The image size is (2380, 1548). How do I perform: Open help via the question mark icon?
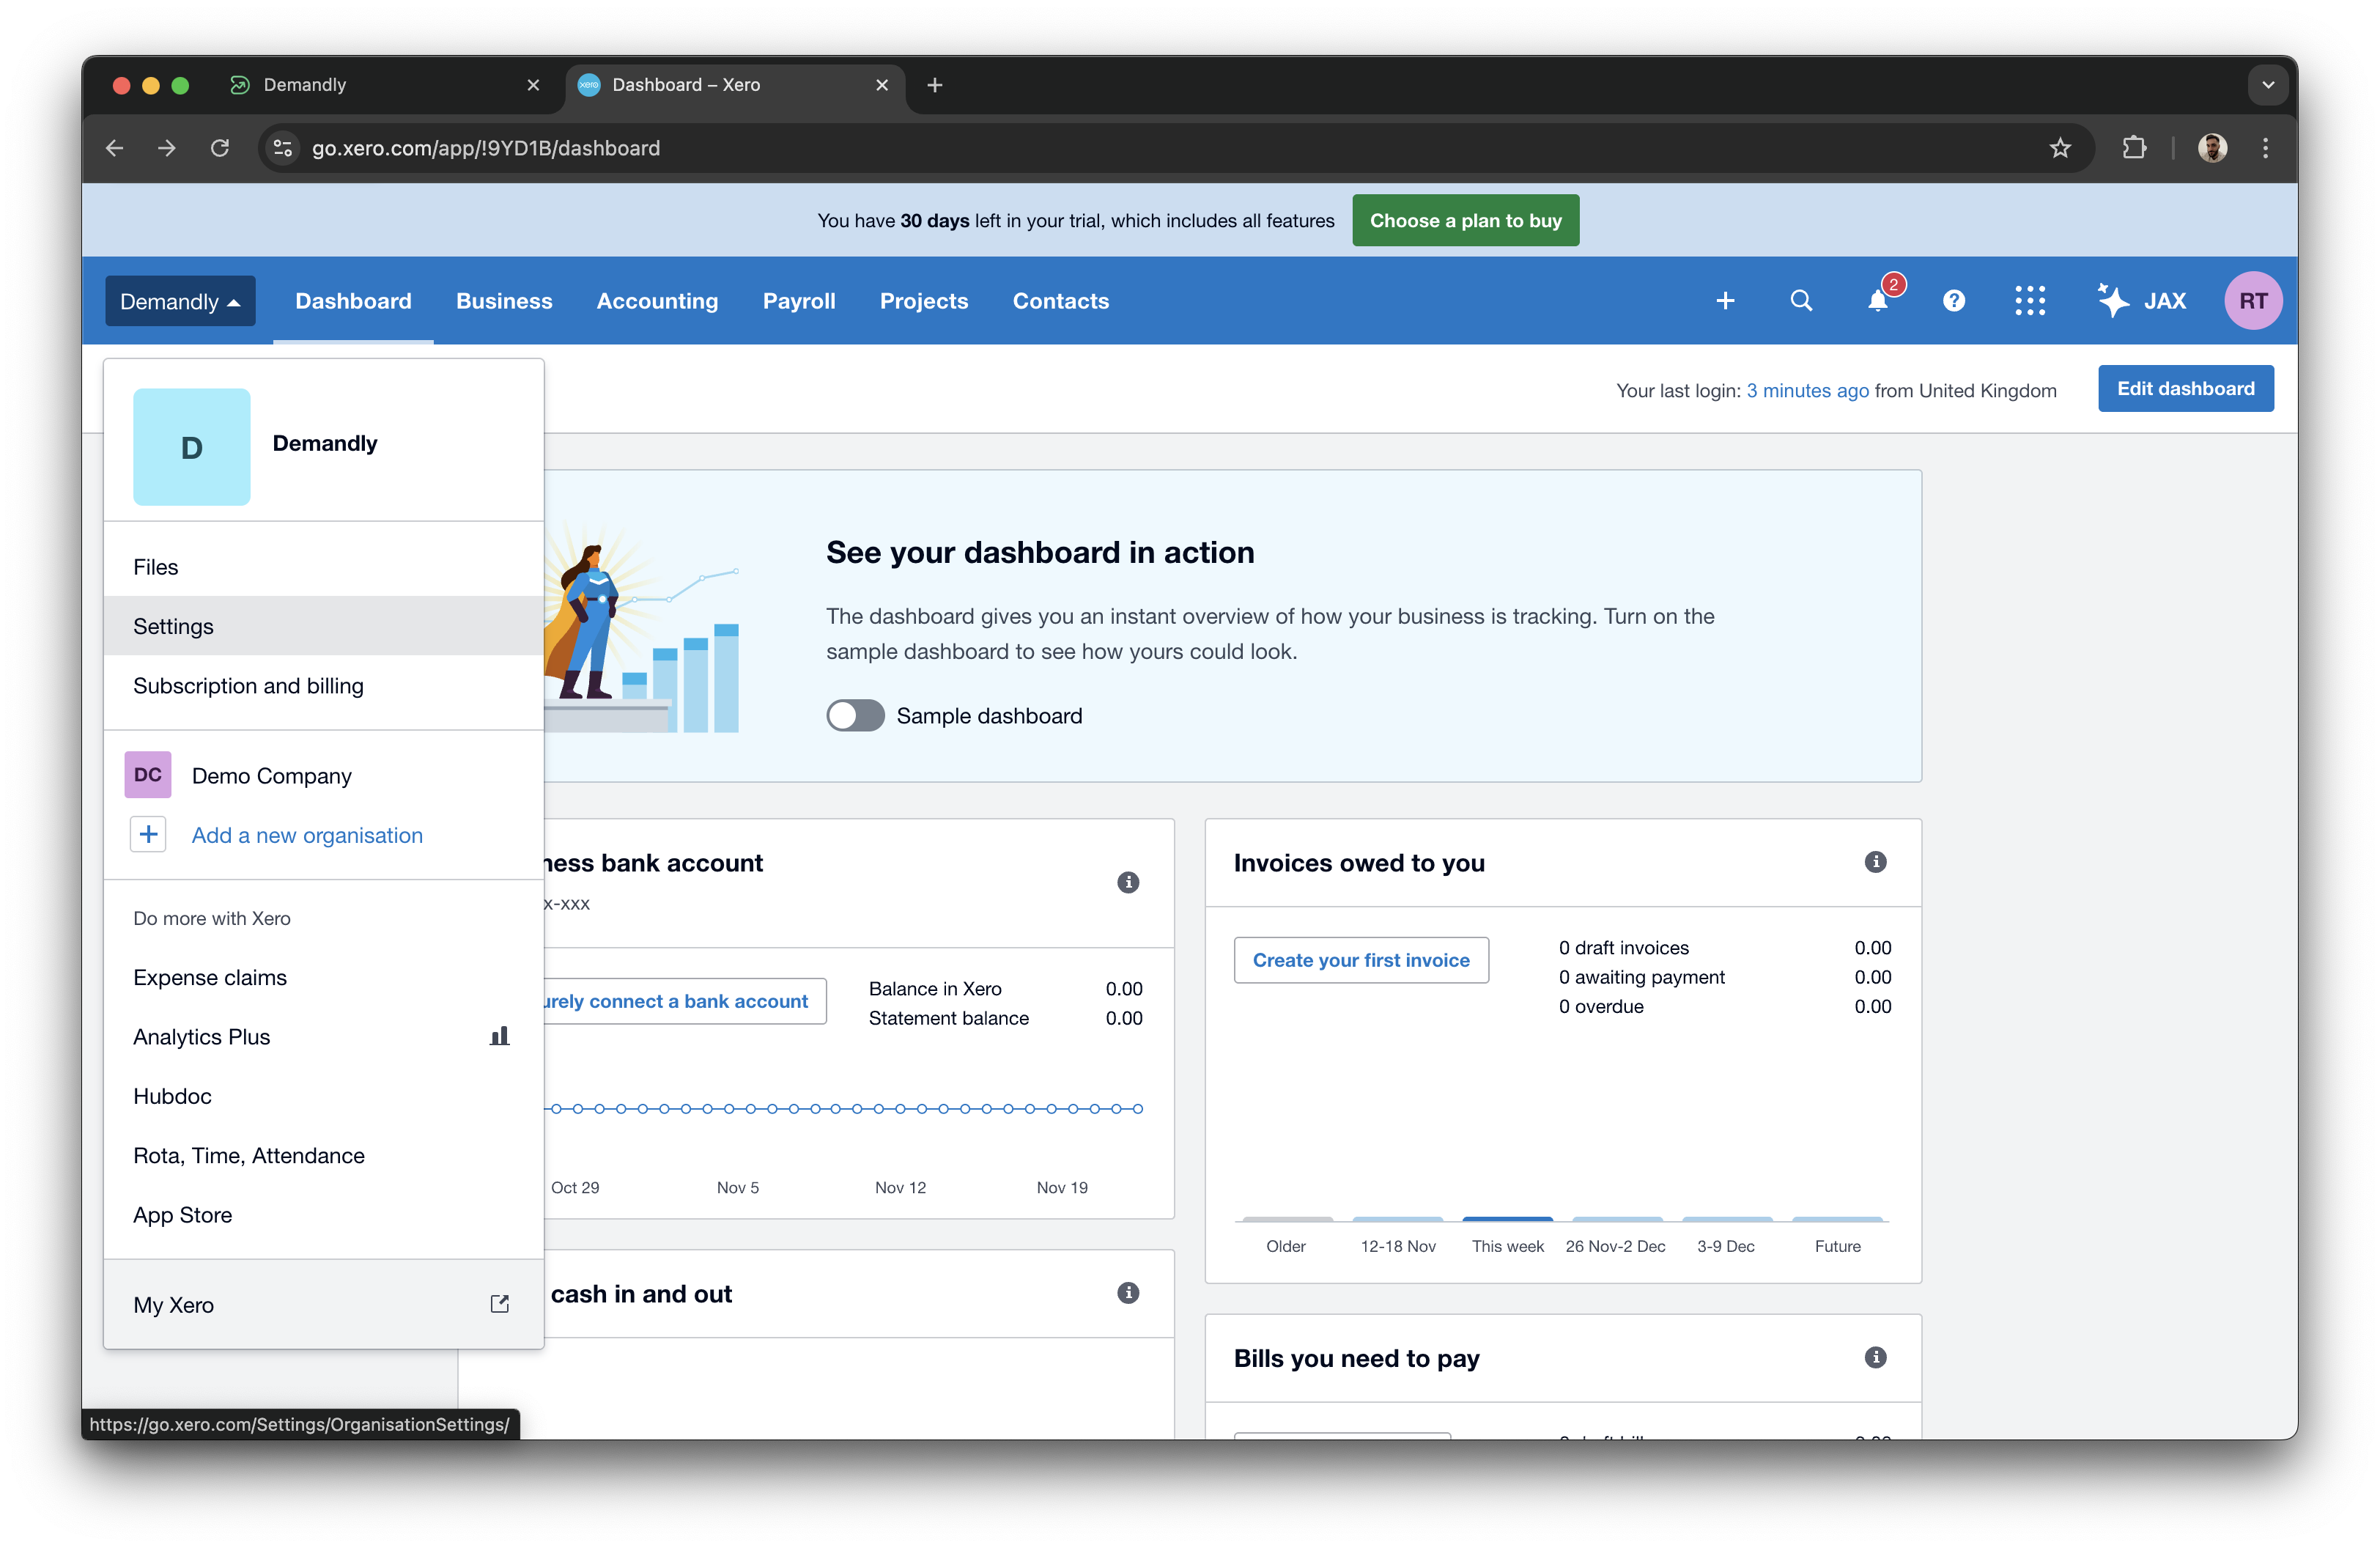(1954, 300)
